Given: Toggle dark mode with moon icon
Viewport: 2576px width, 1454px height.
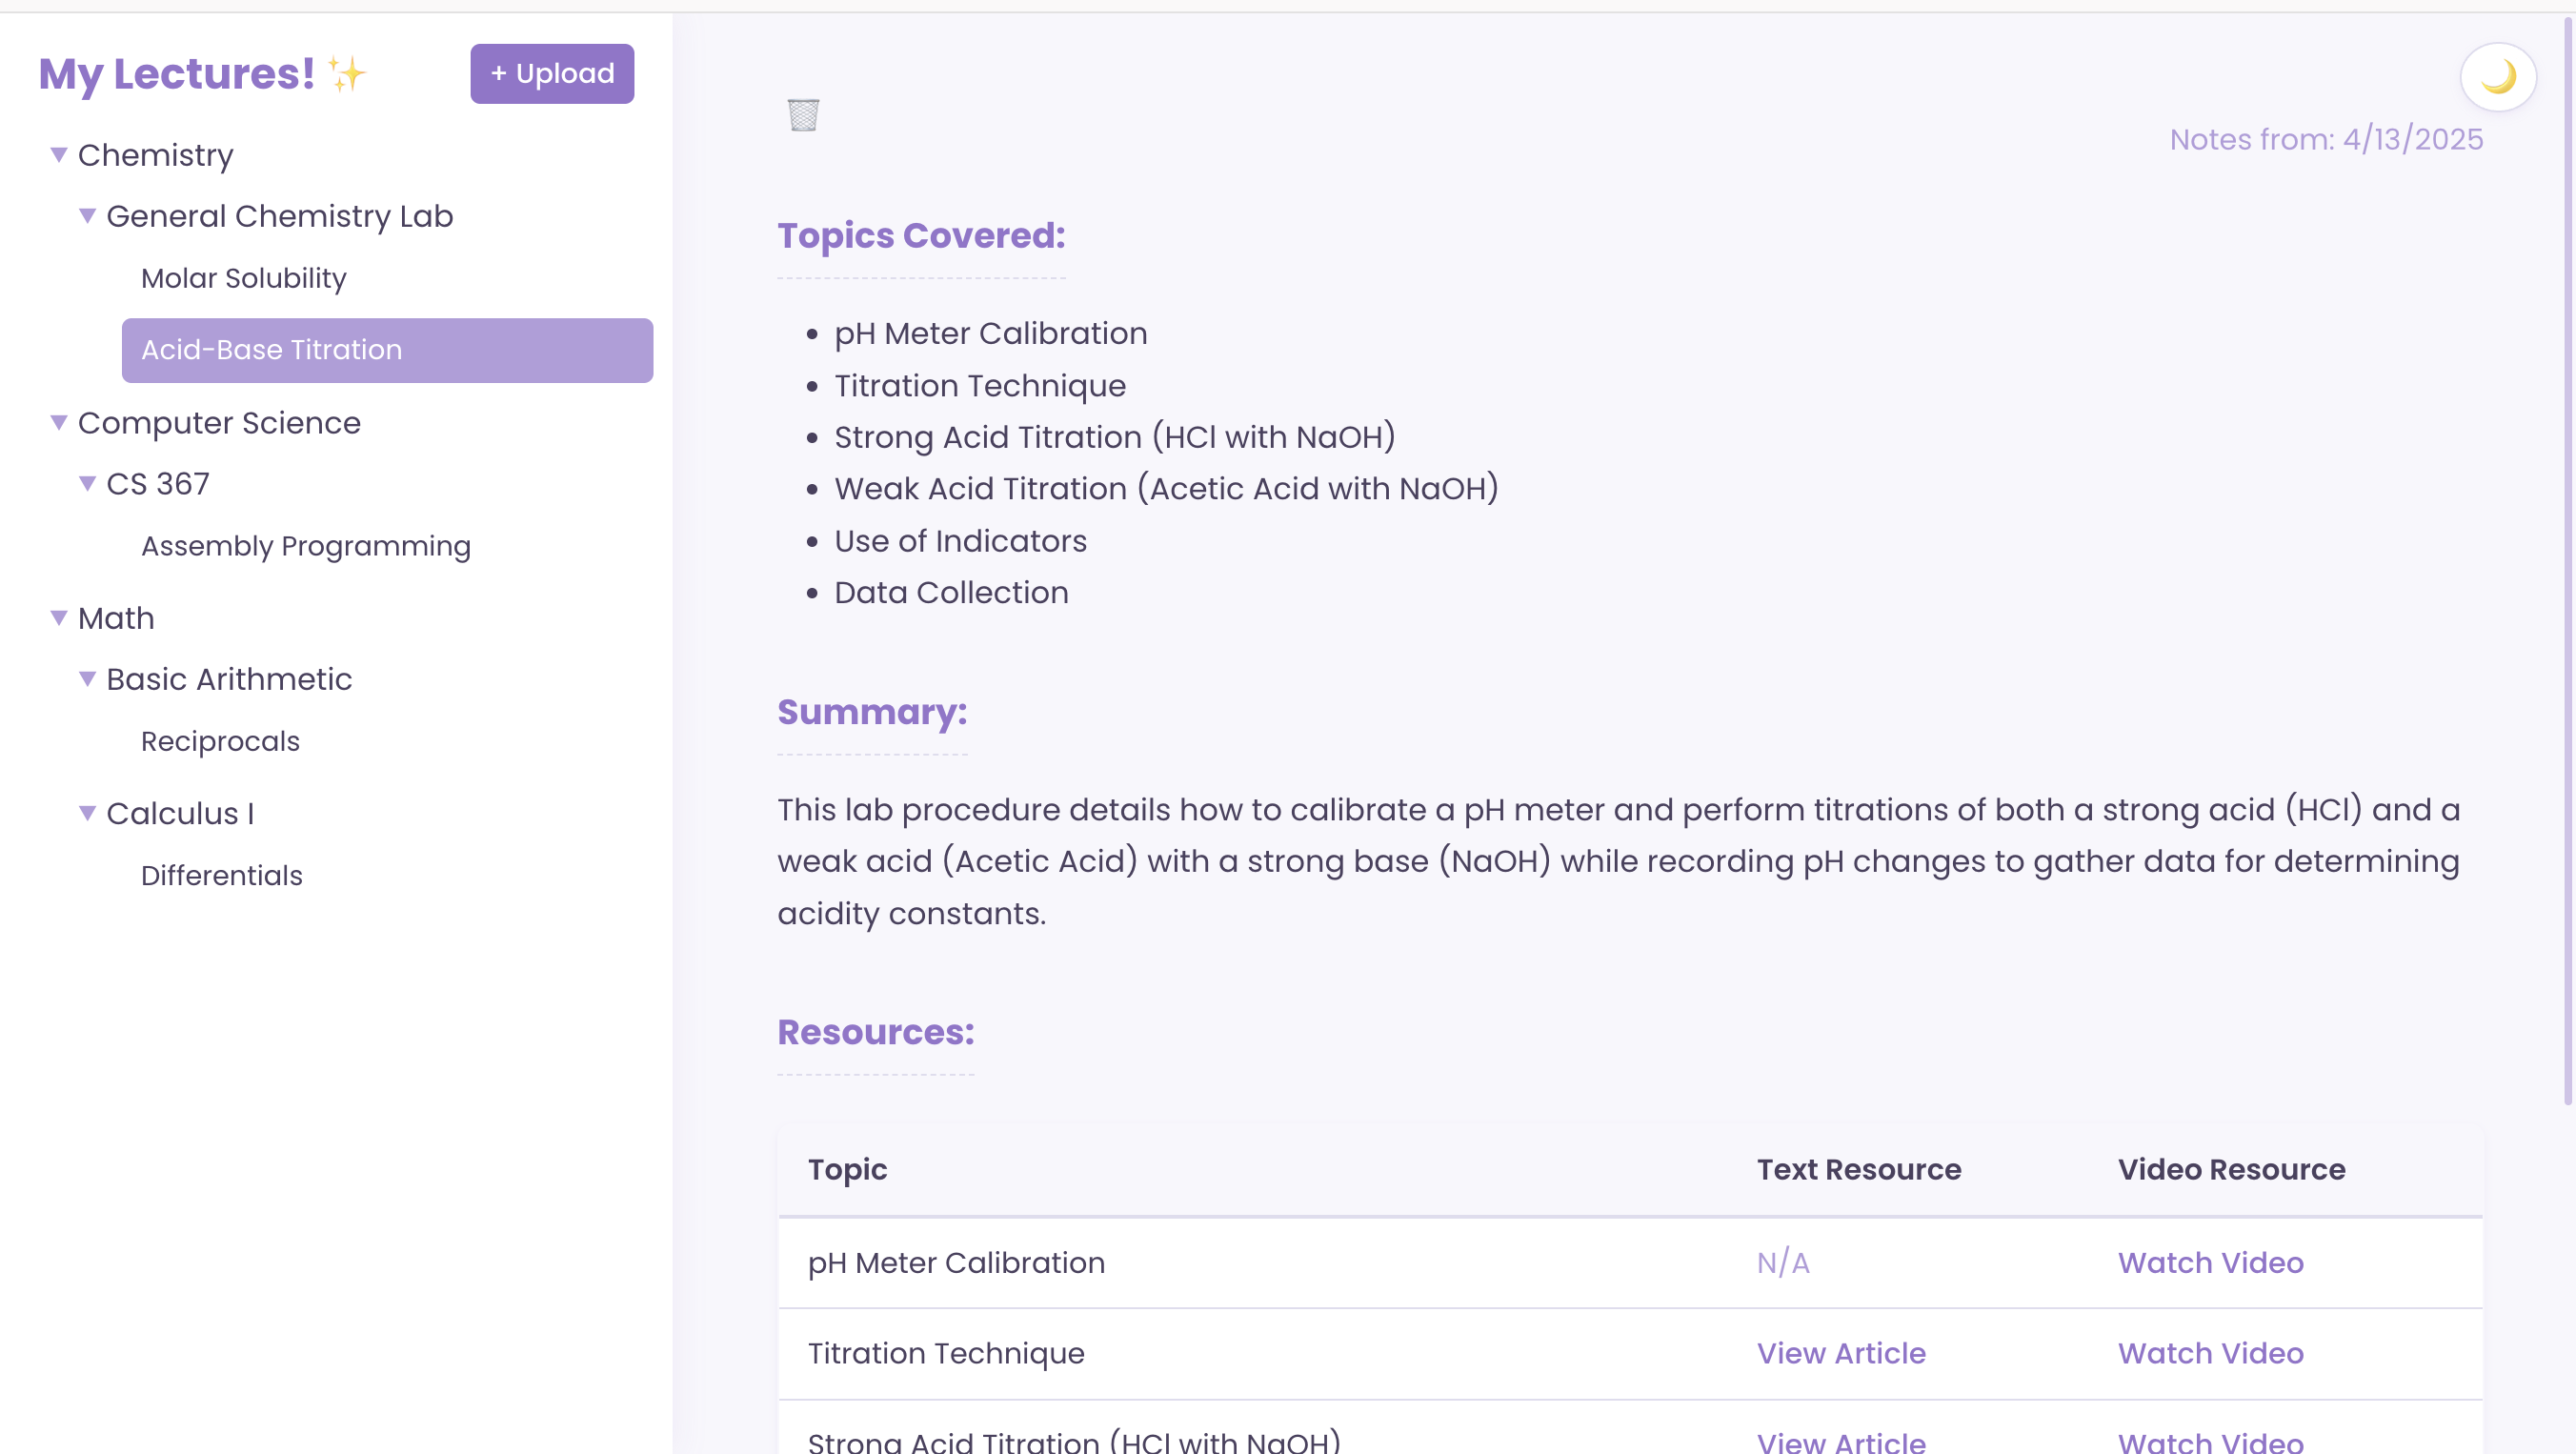Looking at the screenshot, I should [2497, 77].
